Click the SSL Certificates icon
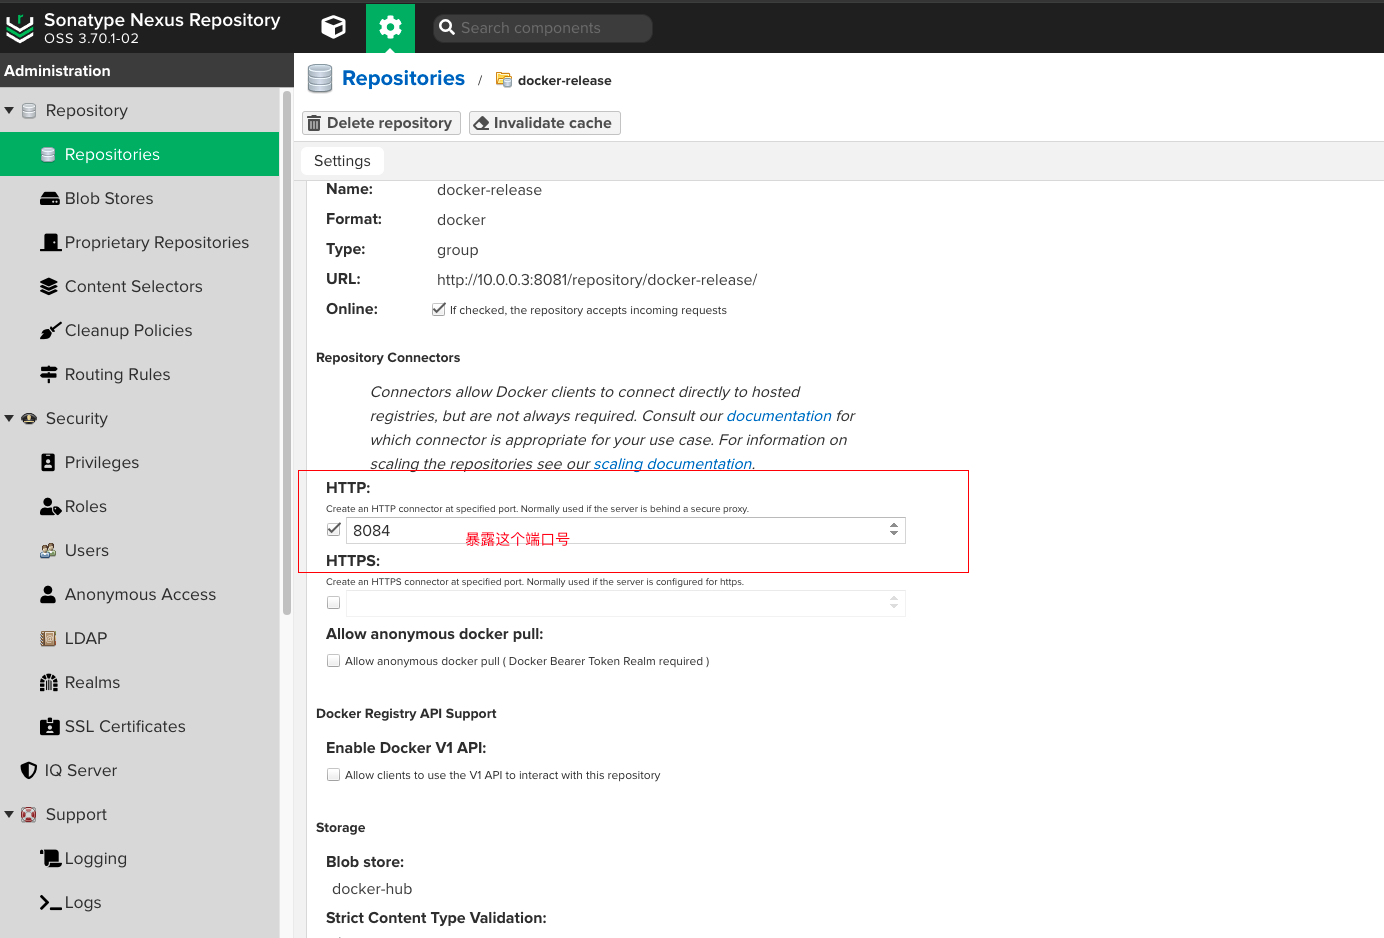Image resolution: width=1384 pixels, height=938 pixels. (50, 726)
